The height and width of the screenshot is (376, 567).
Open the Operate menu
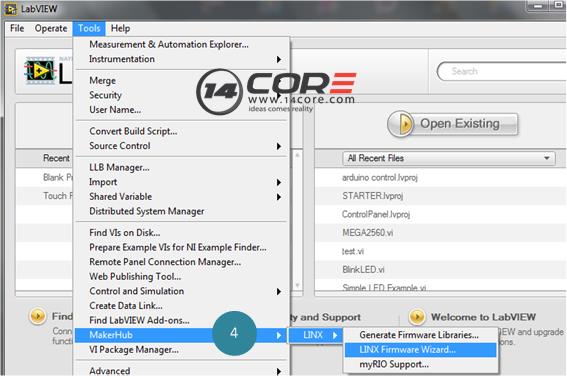pos(51,28)
